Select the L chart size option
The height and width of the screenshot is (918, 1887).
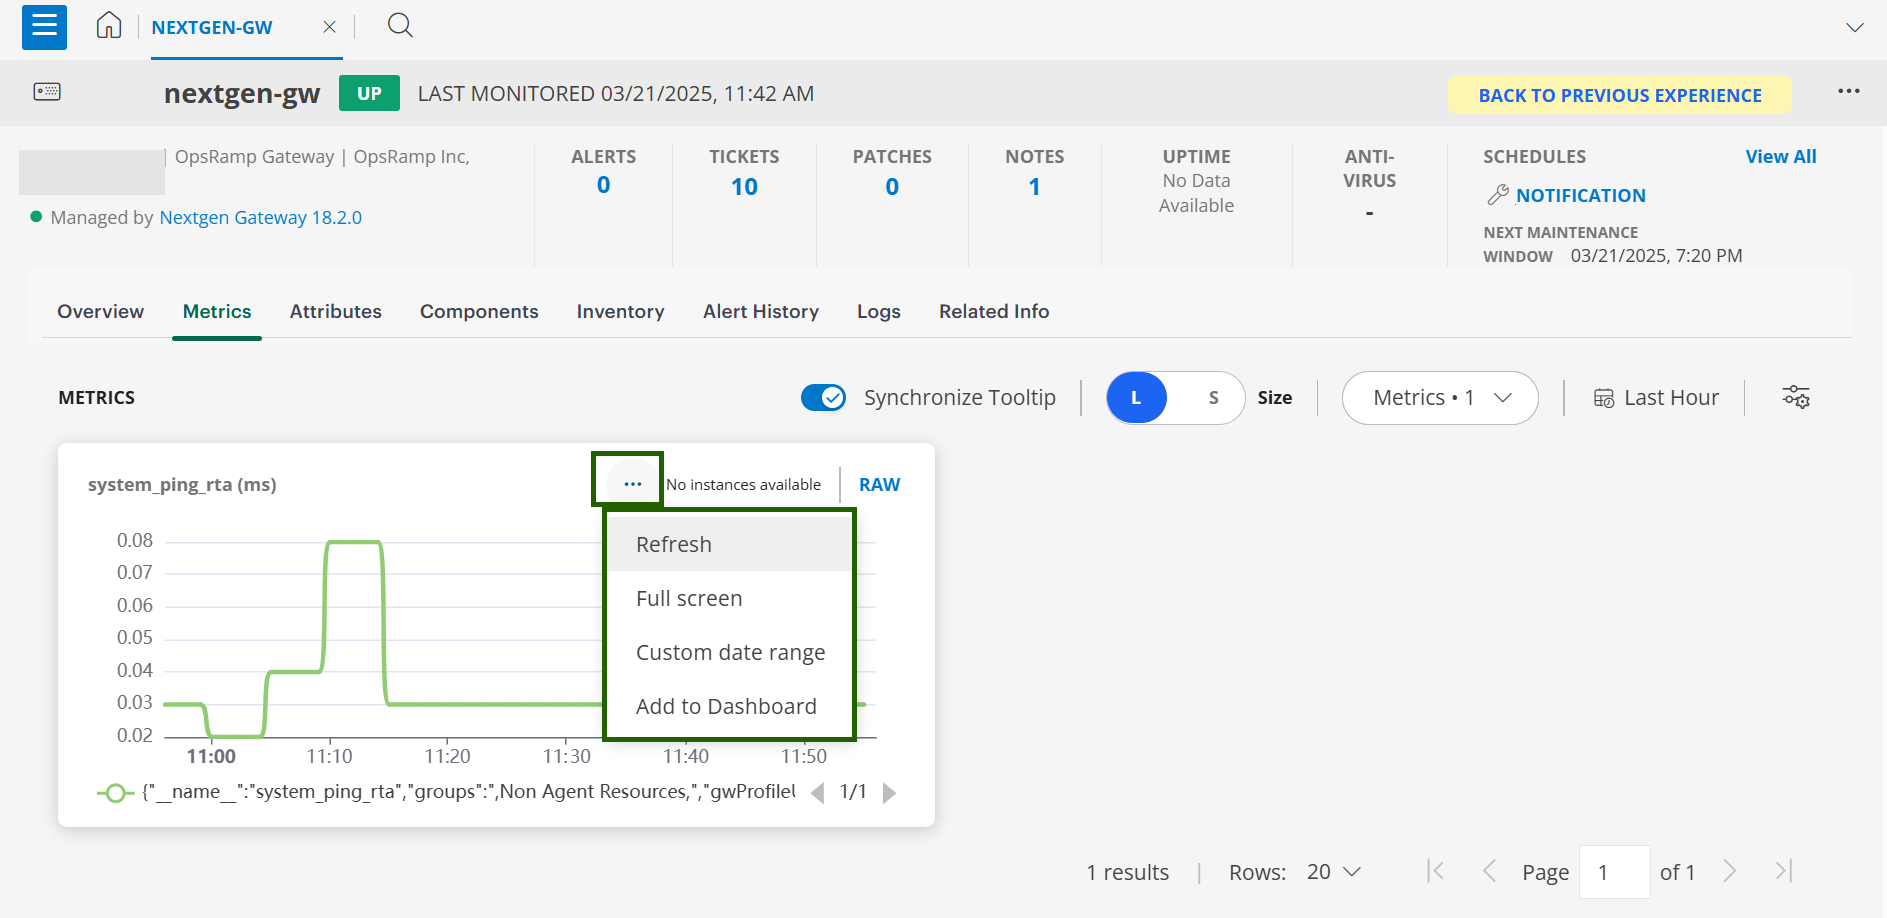click(x=1136, y=398)
